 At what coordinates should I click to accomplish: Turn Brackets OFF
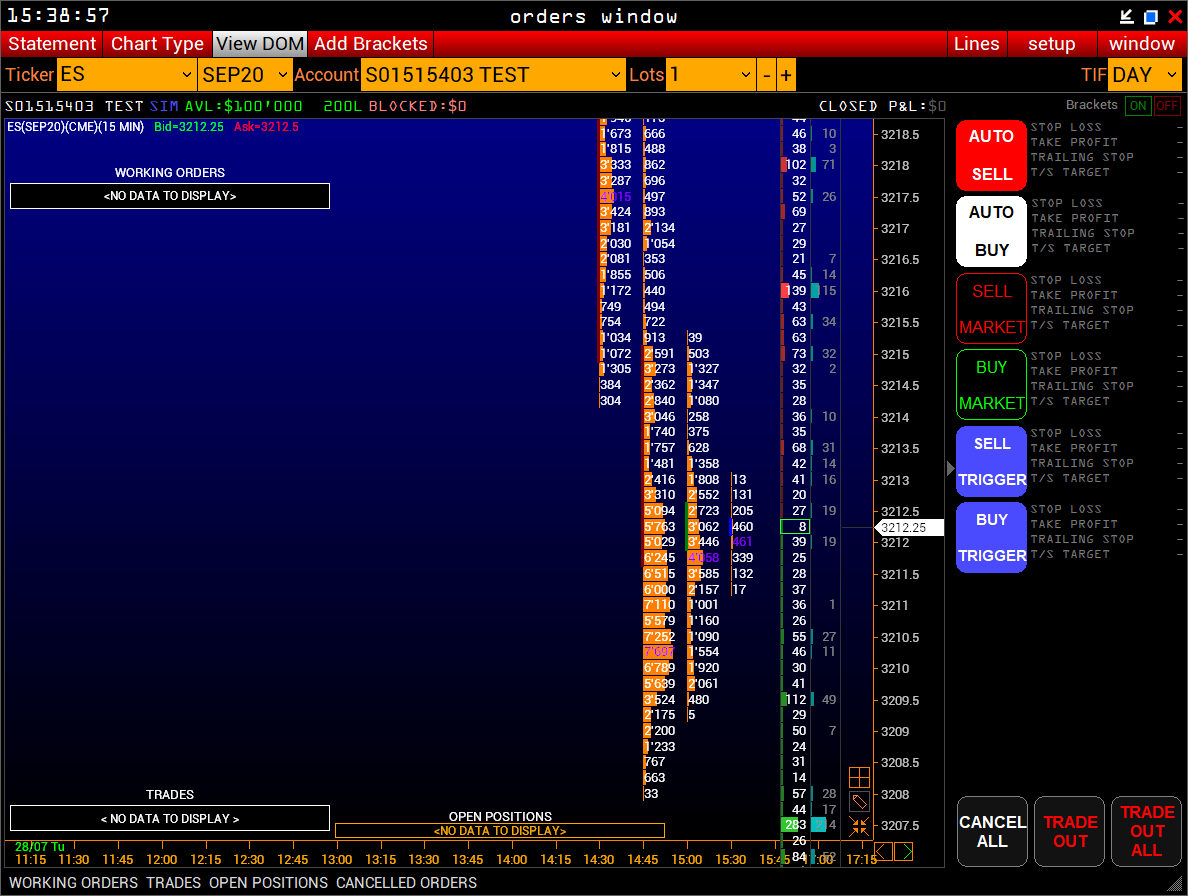tap(1167, 106)
